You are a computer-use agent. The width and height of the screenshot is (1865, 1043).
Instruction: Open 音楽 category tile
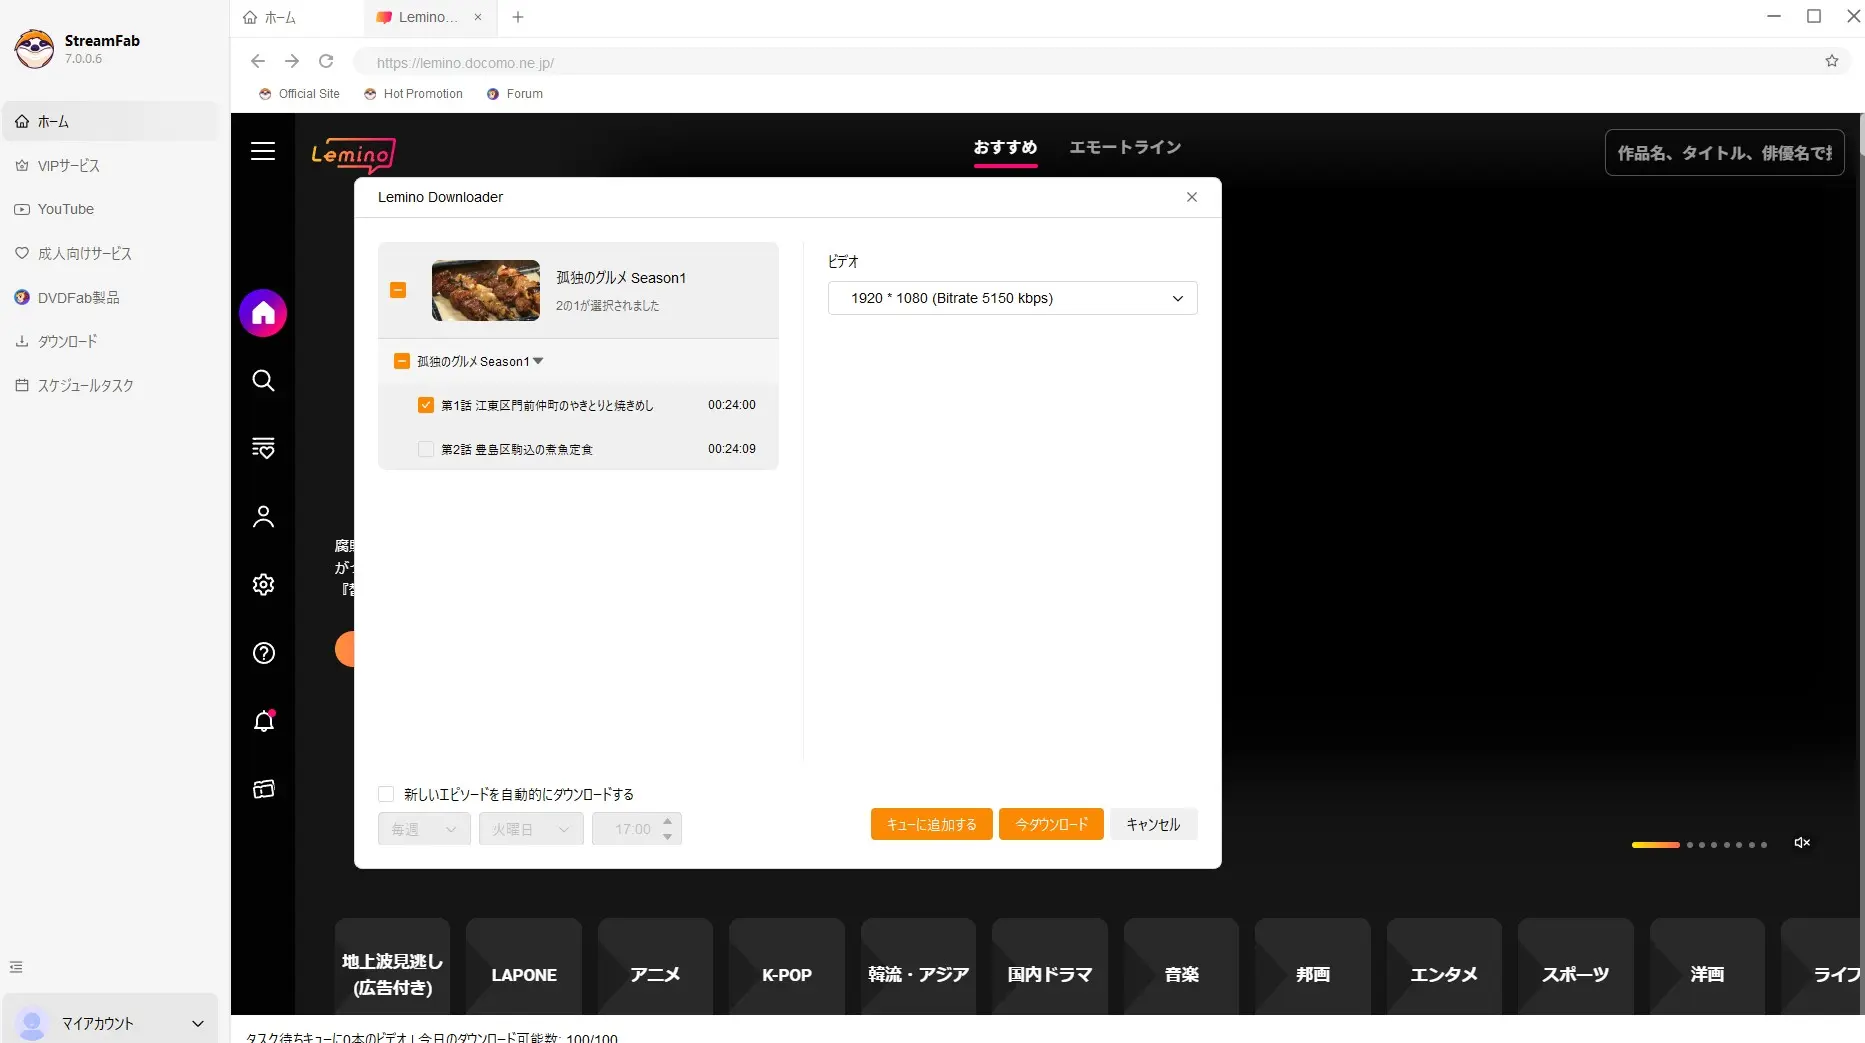1181,967
